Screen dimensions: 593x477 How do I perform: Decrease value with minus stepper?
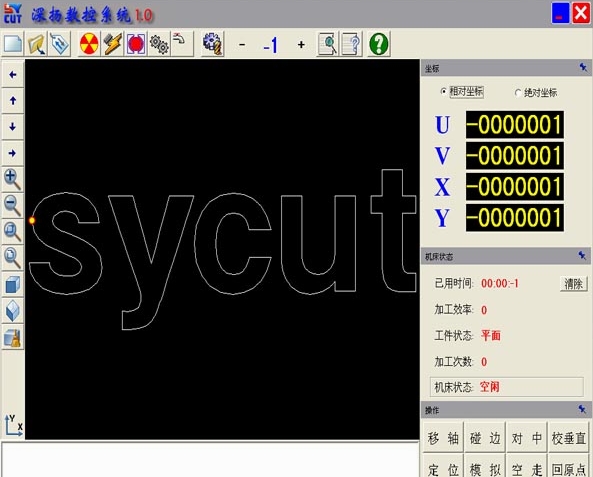pos(242,45)
